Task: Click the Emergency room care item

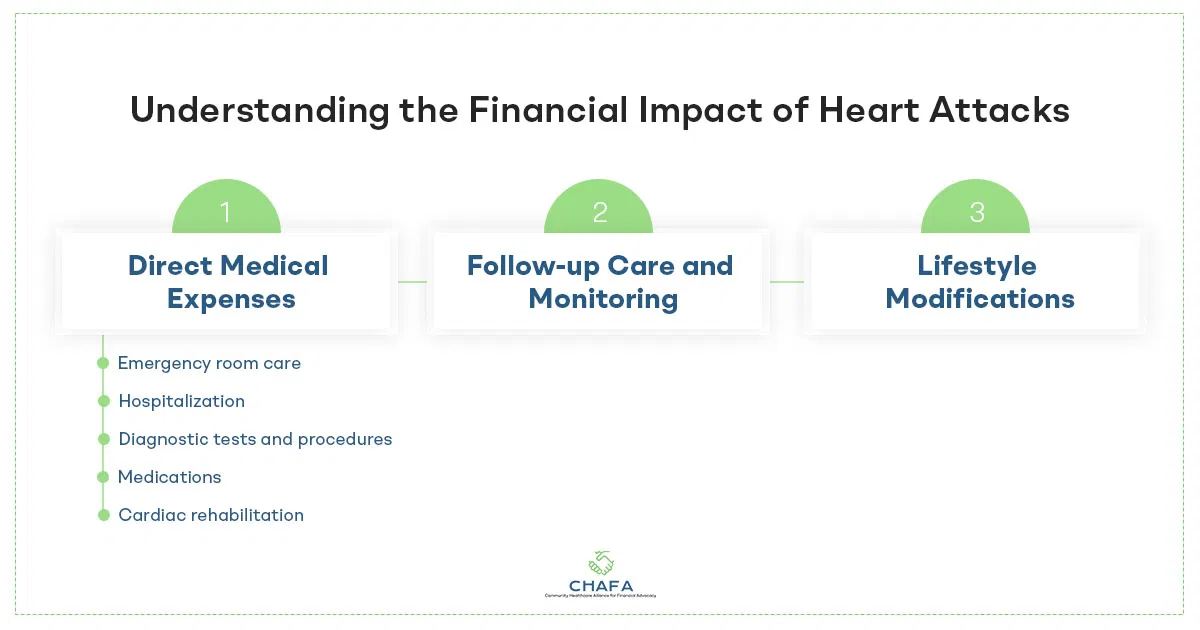Action: (209, 364)
